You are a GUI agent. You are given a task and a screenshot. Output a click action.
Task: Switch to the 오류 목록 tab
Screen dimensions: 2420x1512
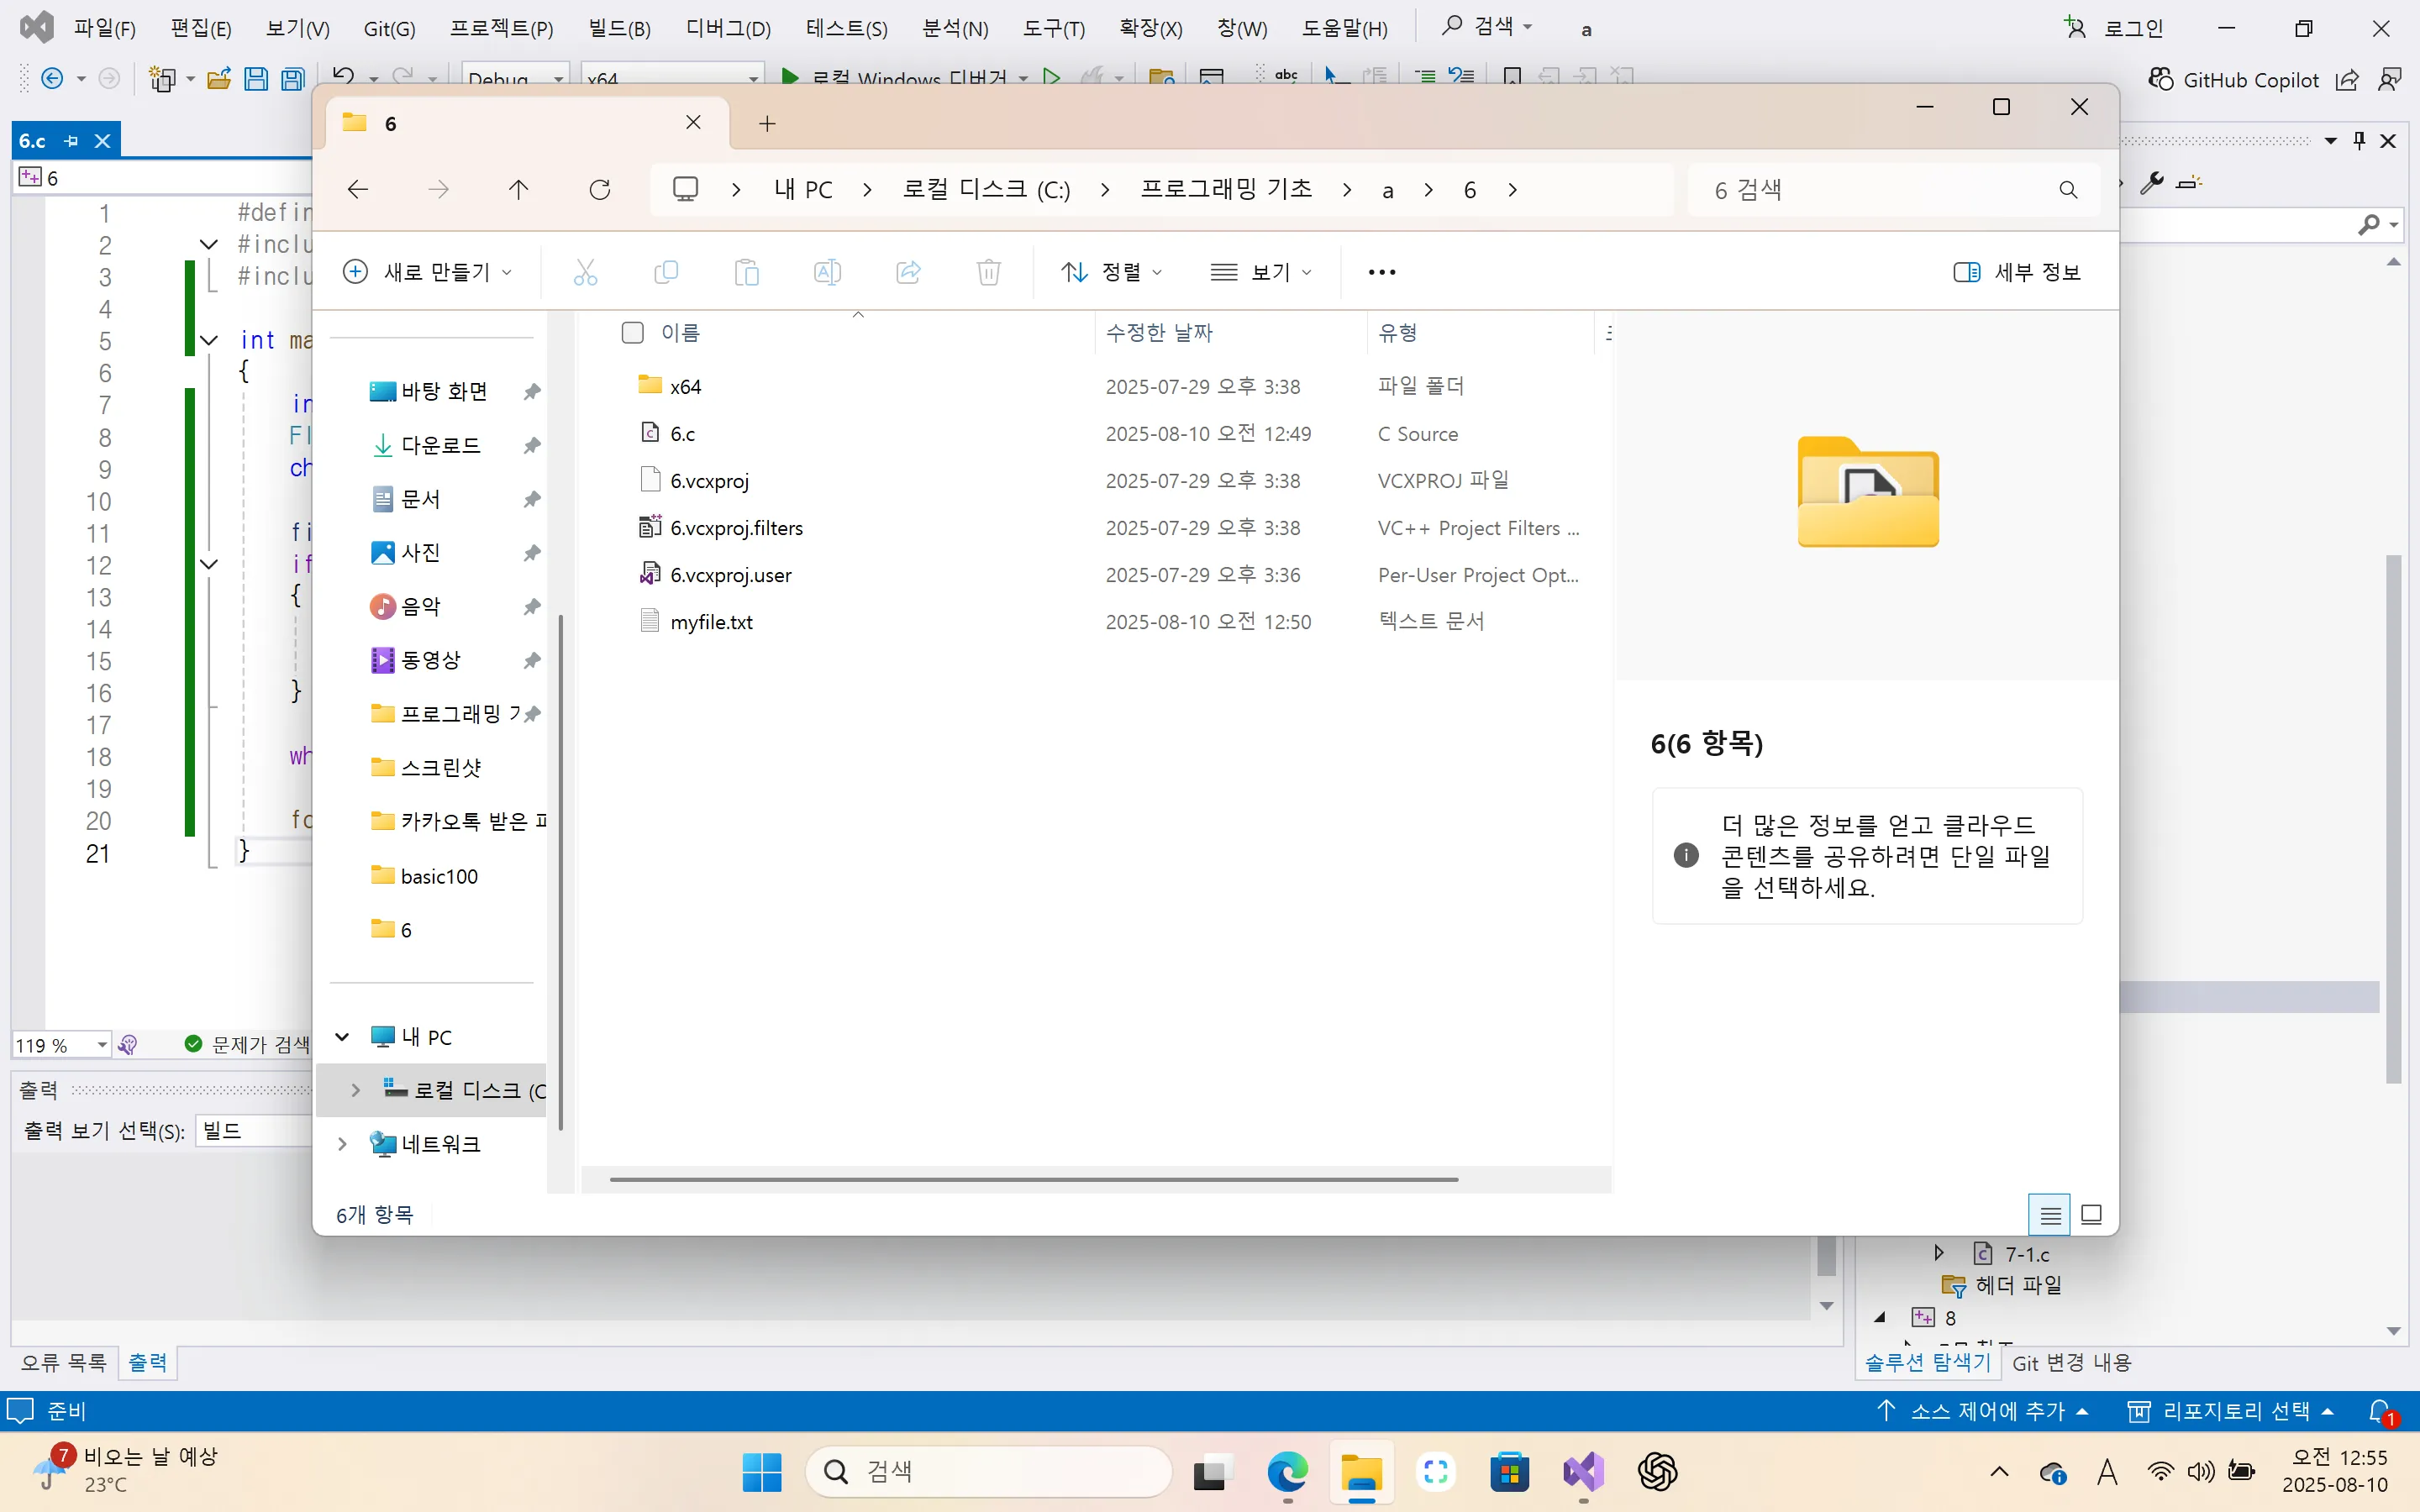click(63, 1362)
